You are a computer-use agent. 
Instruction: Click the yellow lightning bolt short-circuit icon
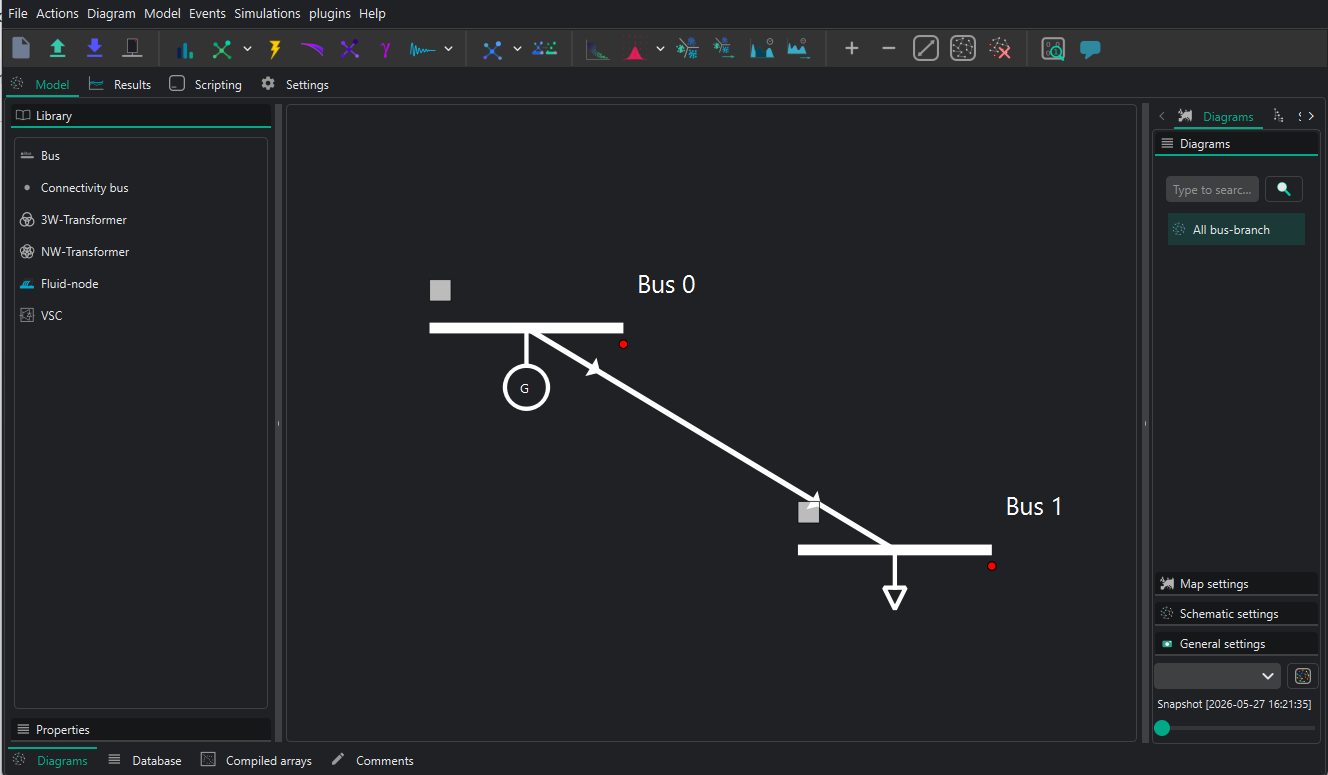(275, 48)
